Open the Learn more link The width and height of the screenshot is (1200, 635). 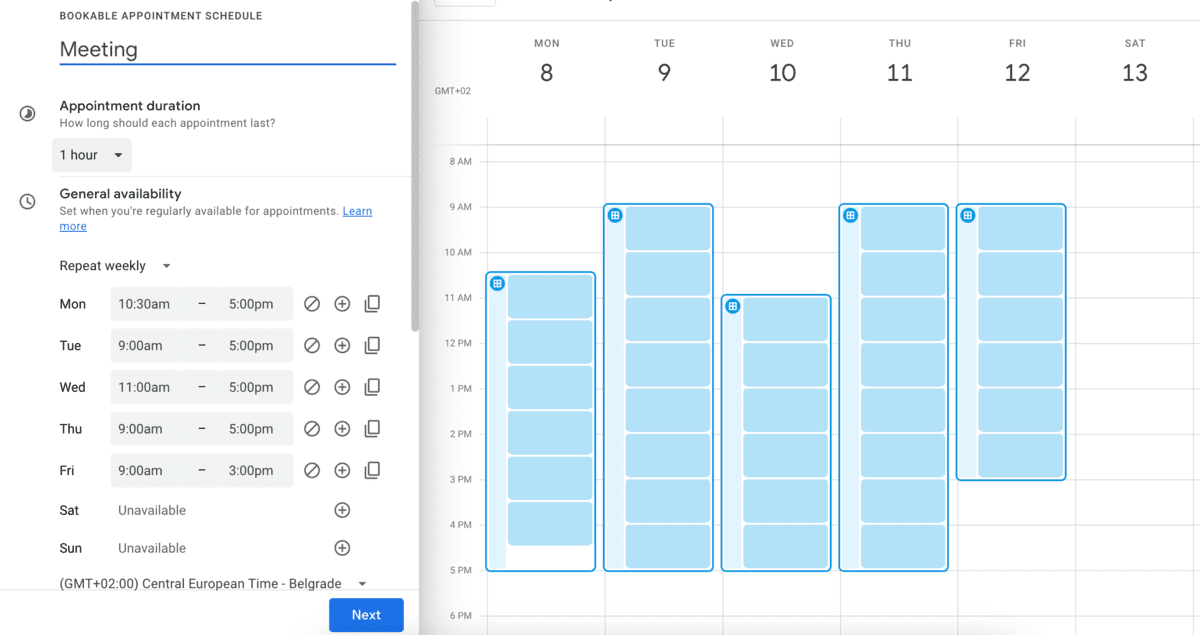[355, 211]
